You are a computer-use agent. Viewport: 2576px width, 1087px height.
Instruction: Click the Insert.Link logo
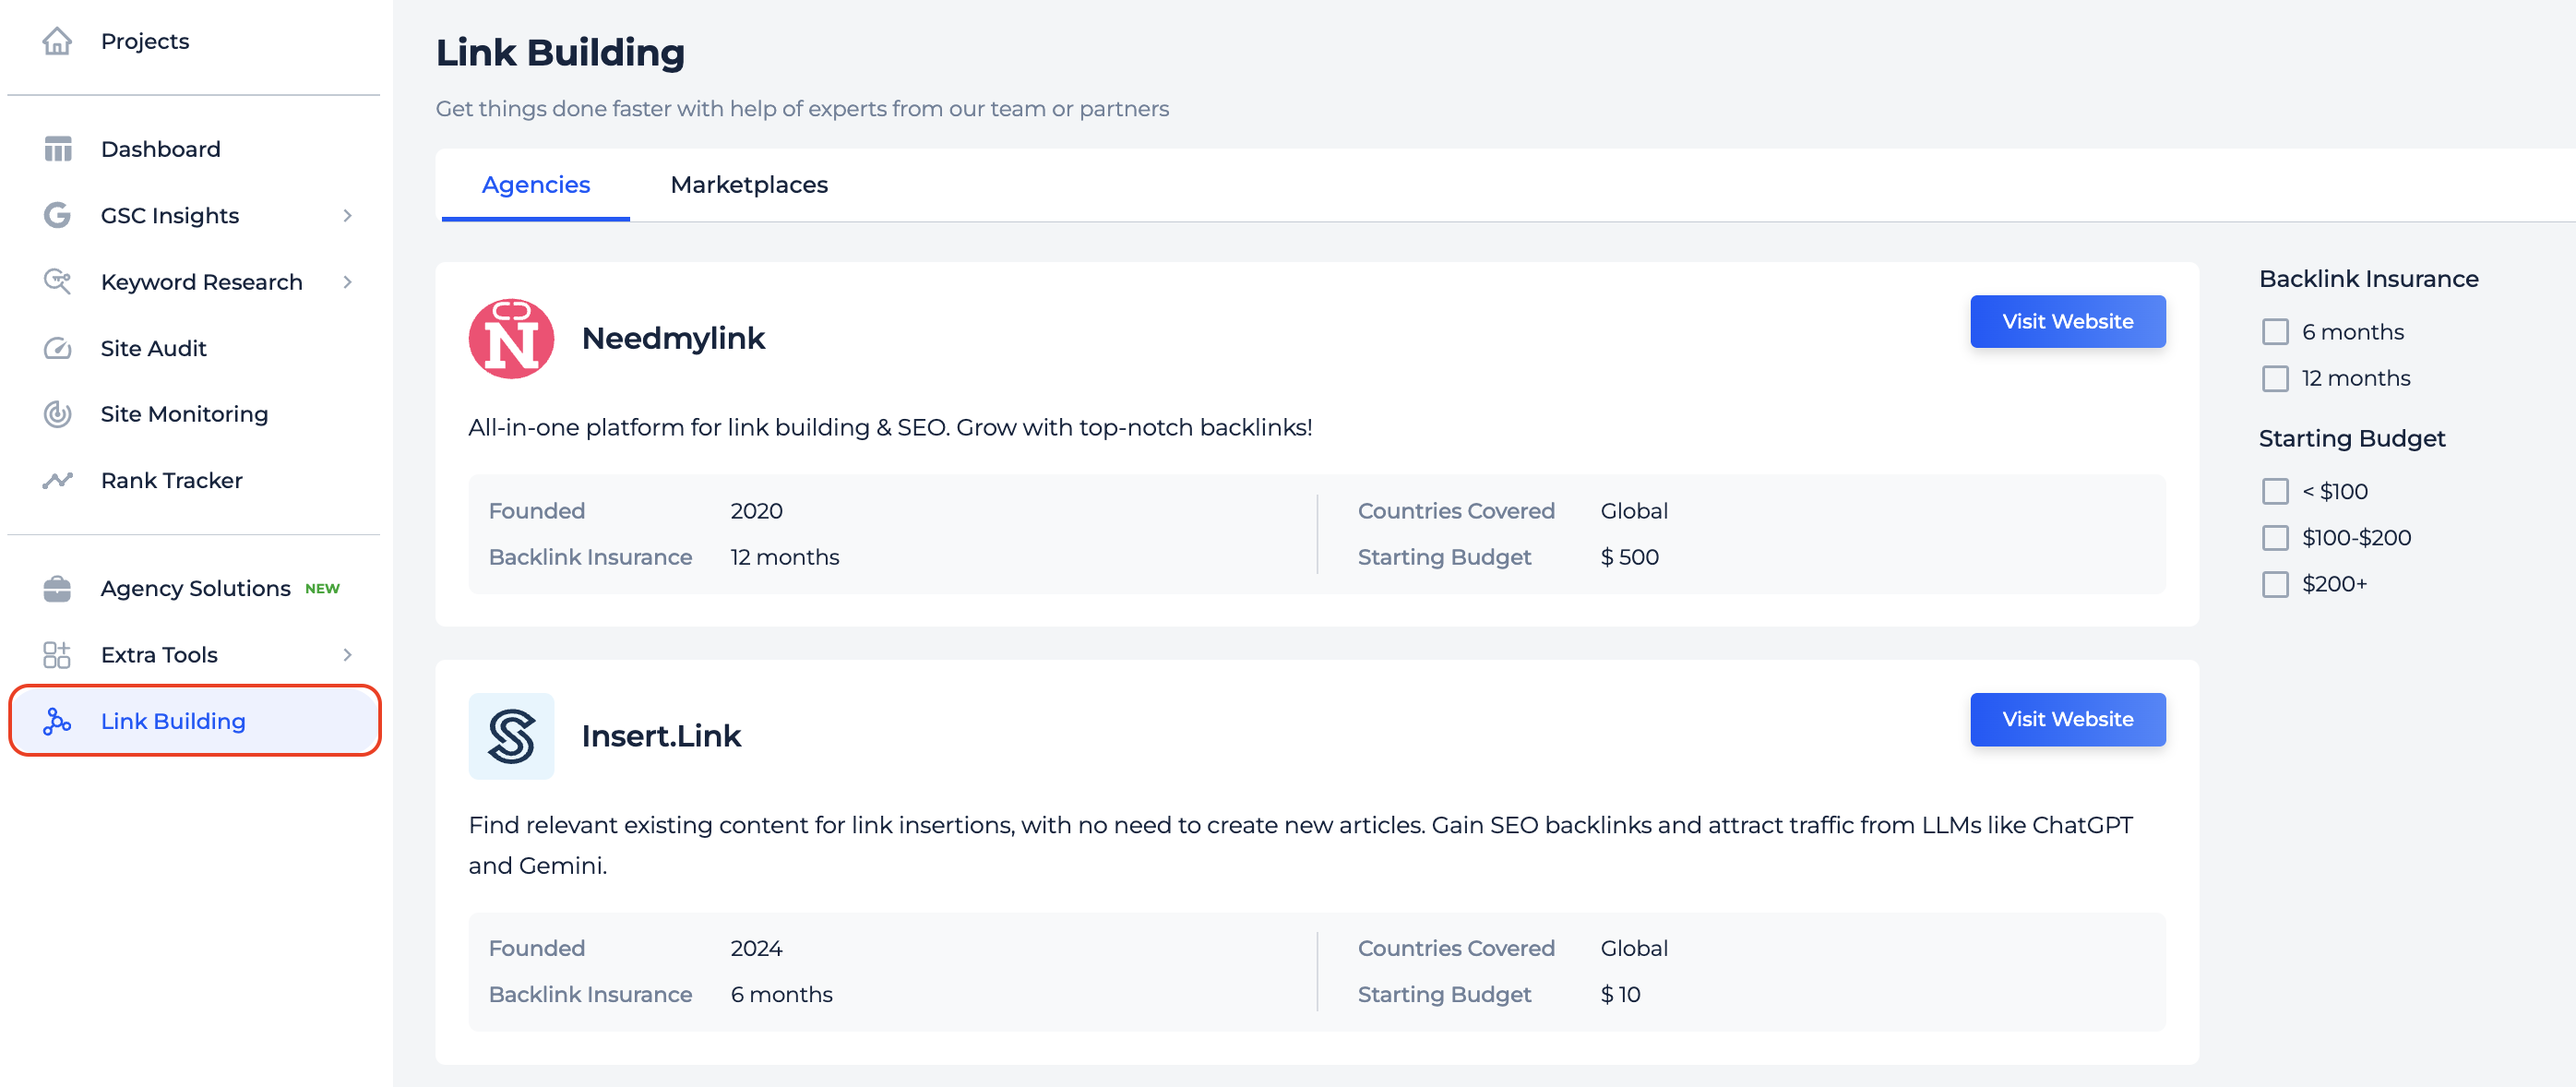(511, 736)
